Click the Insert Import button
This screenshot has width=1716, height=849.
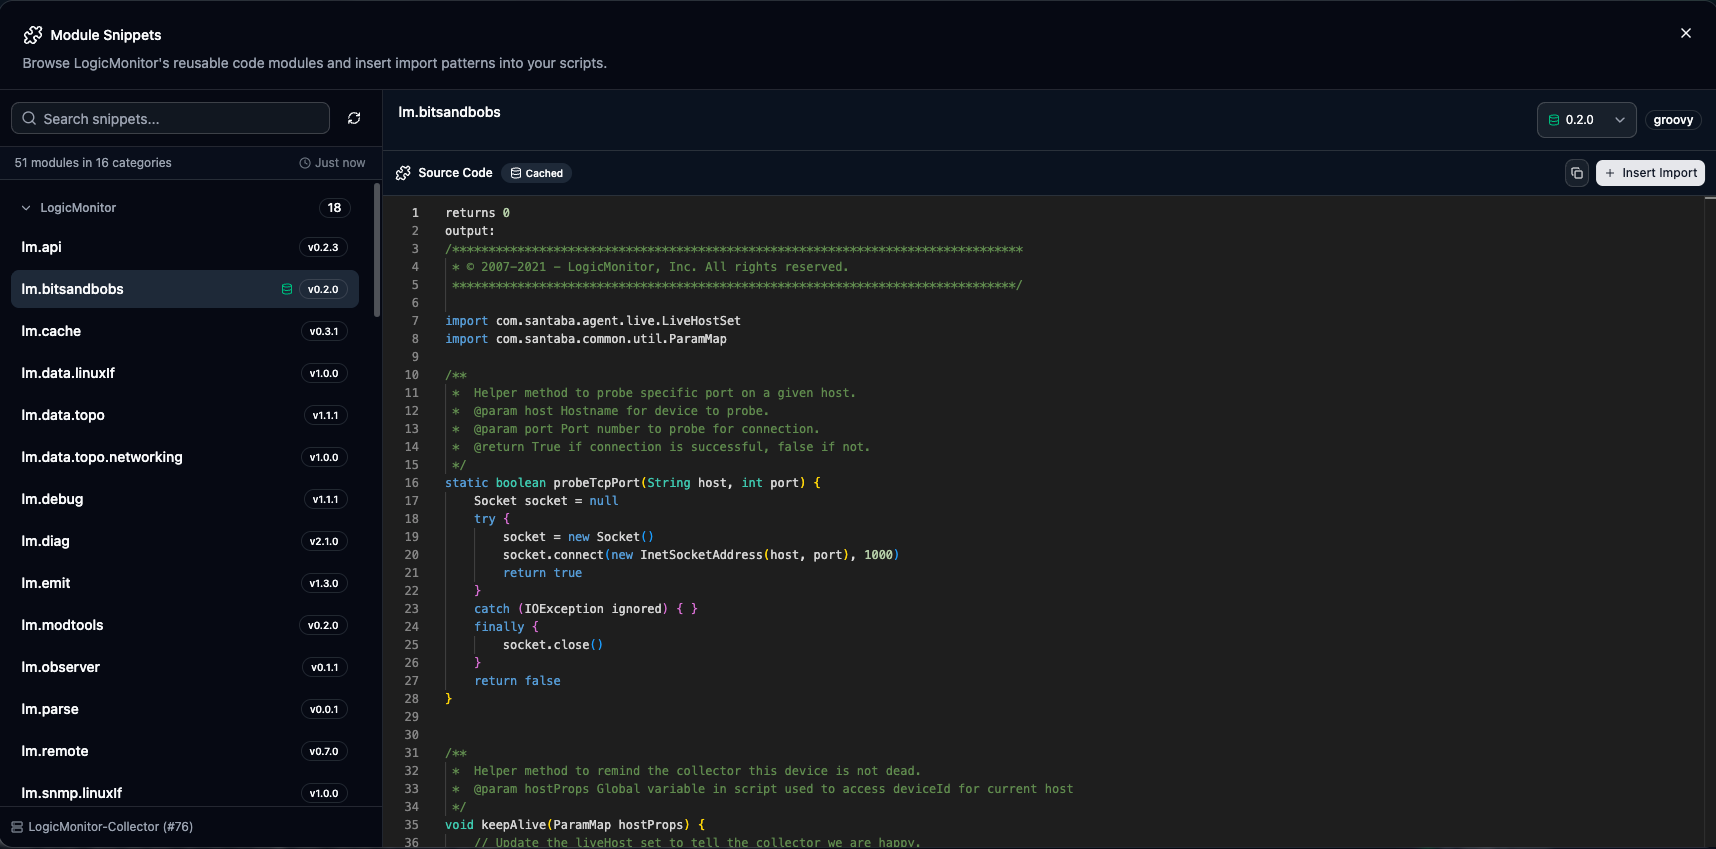pos(1650,173)
